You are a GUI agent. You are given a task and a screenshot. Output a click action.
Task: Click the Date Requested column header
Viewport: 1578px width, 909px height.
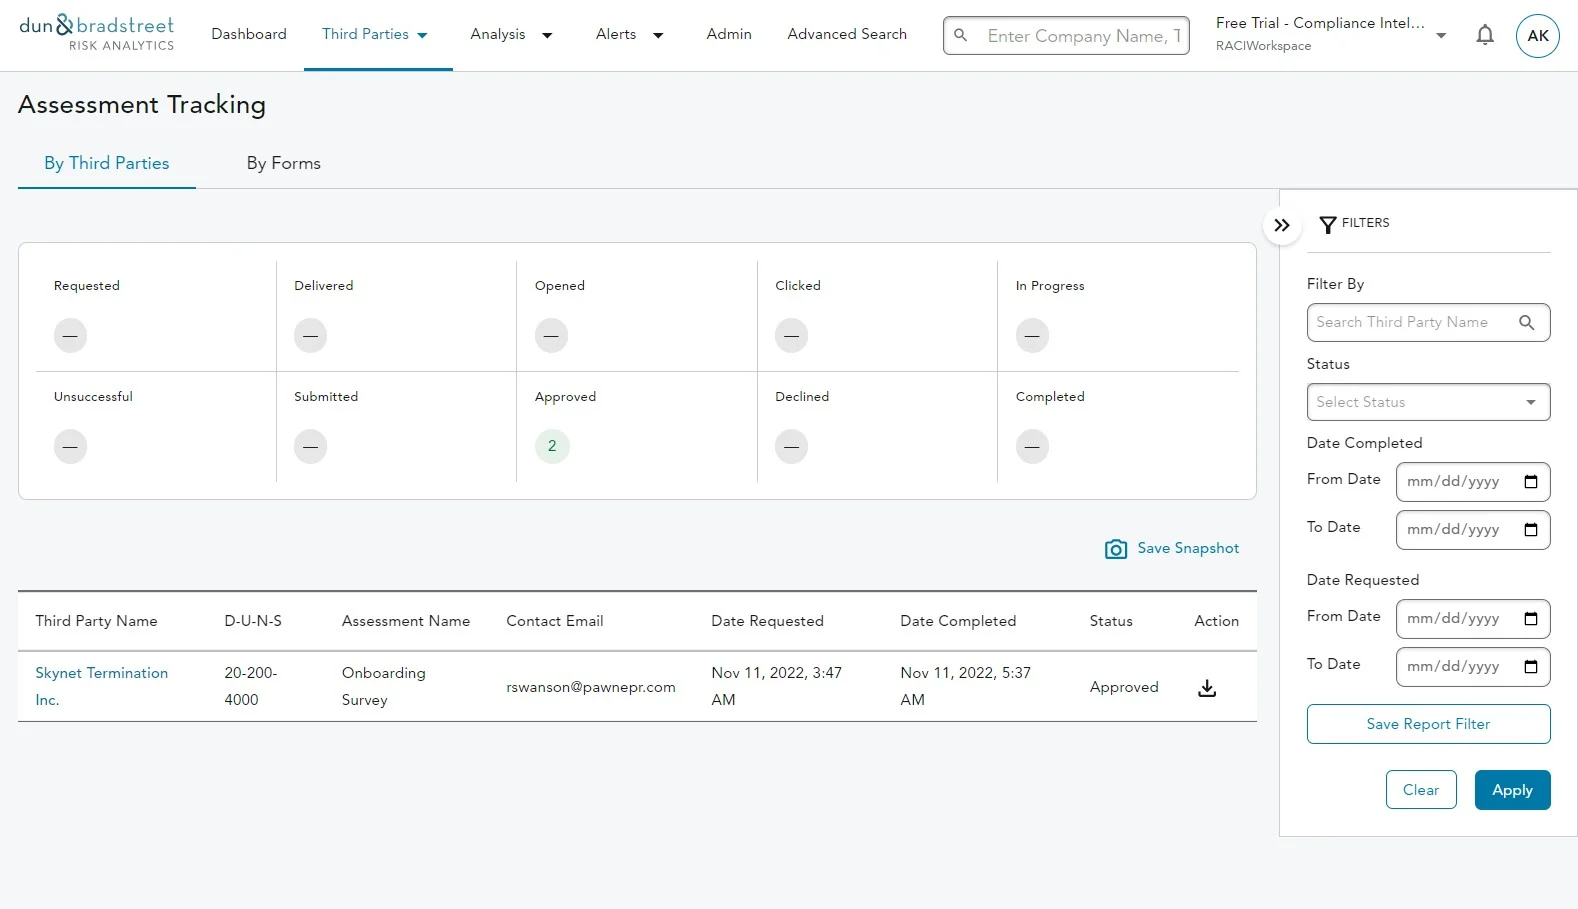point(768,621)
